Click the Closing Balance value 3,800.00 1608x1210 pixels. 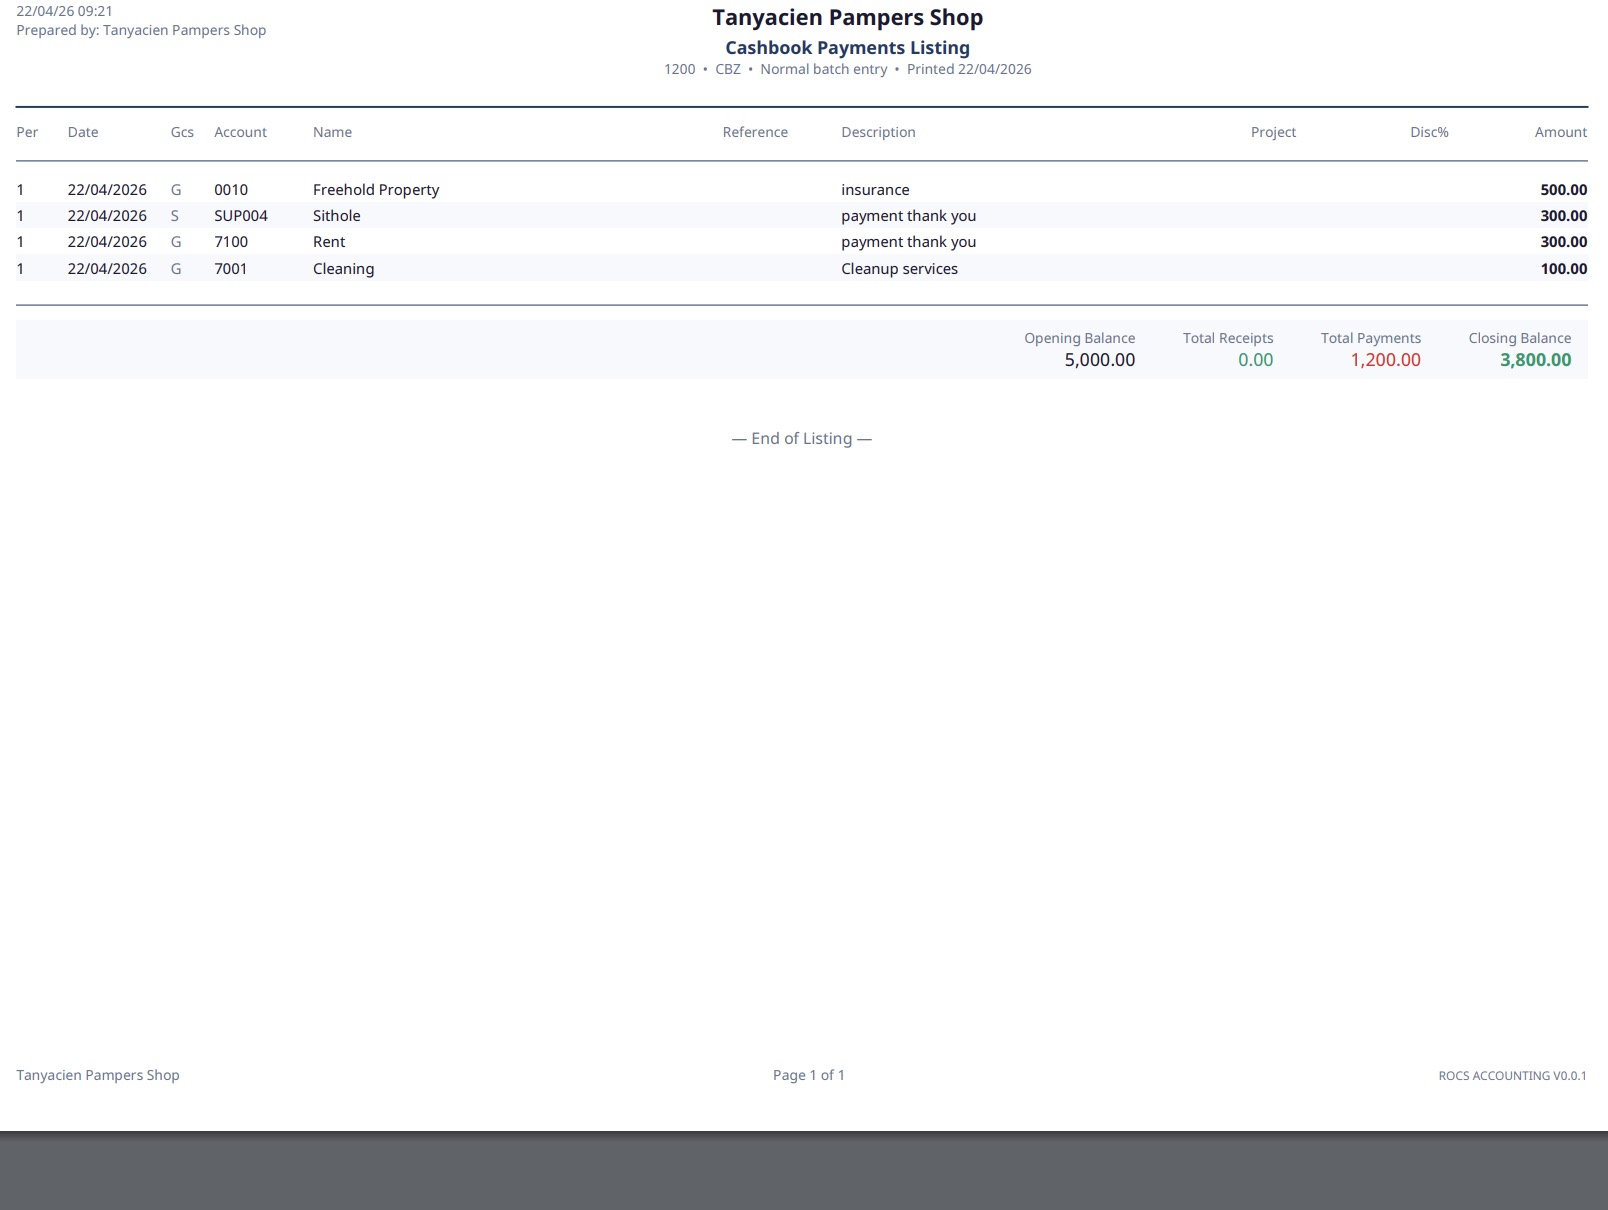tap(1534, 360)
